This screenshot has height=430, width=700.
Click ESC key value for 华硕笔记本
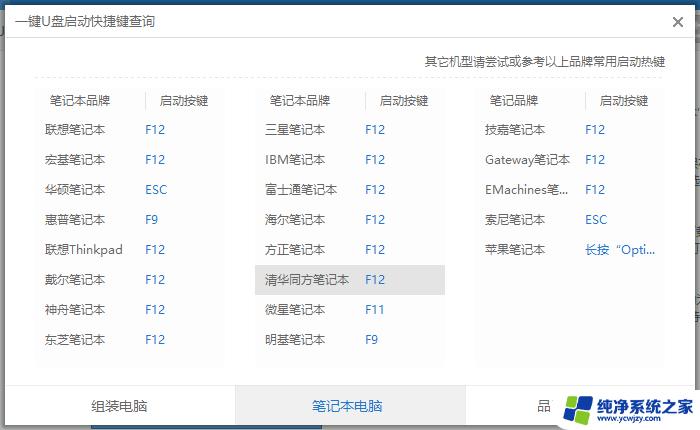point(156,190)
